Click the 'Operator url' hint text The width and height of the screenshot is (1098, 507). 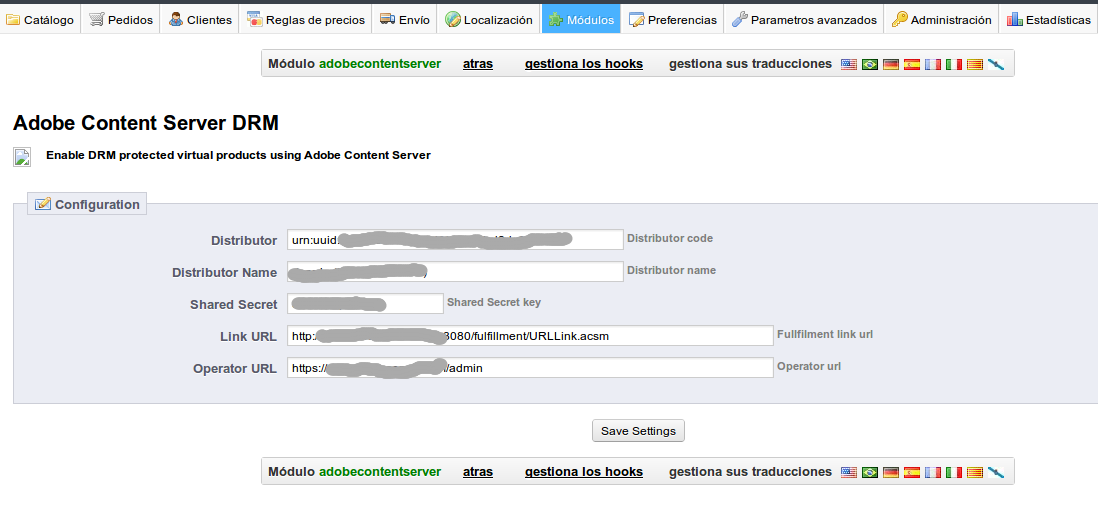click(x=809, y=366)
